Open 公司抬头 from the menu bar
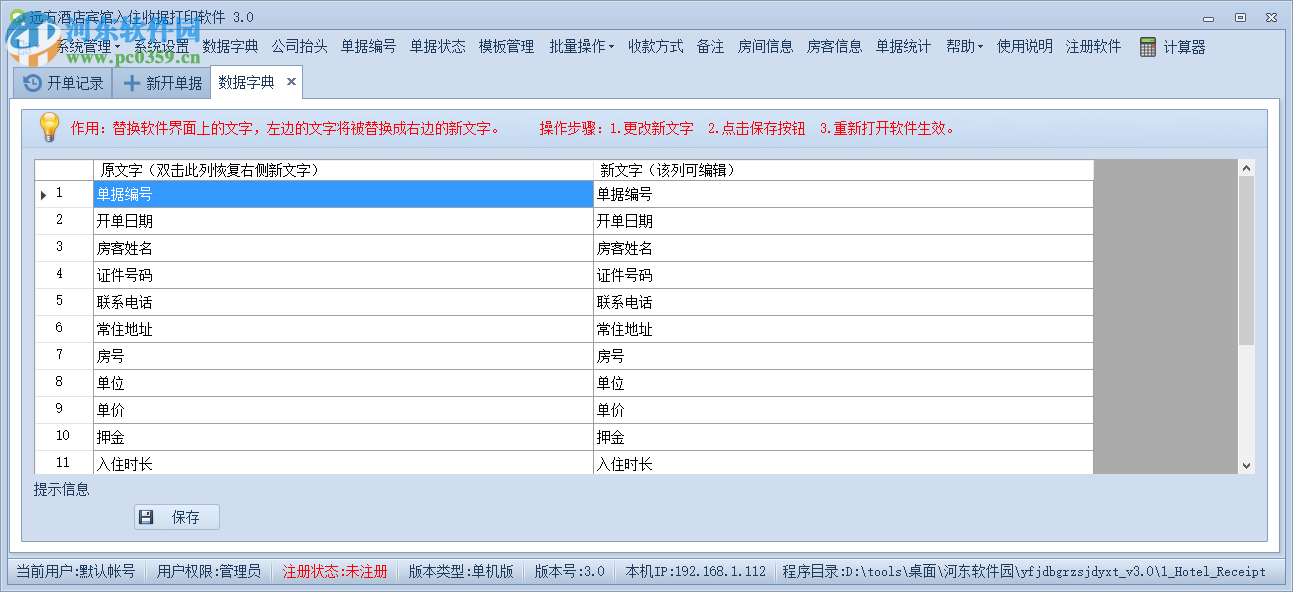This screenshot has width=1293, height=592. pos(299,46)
